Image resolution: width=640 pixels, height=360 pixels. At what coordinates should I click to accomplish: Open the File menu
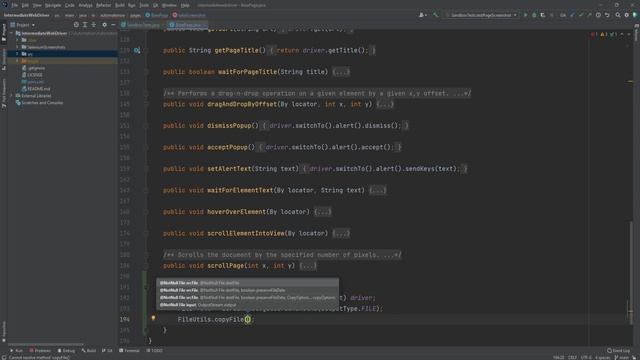15,5
